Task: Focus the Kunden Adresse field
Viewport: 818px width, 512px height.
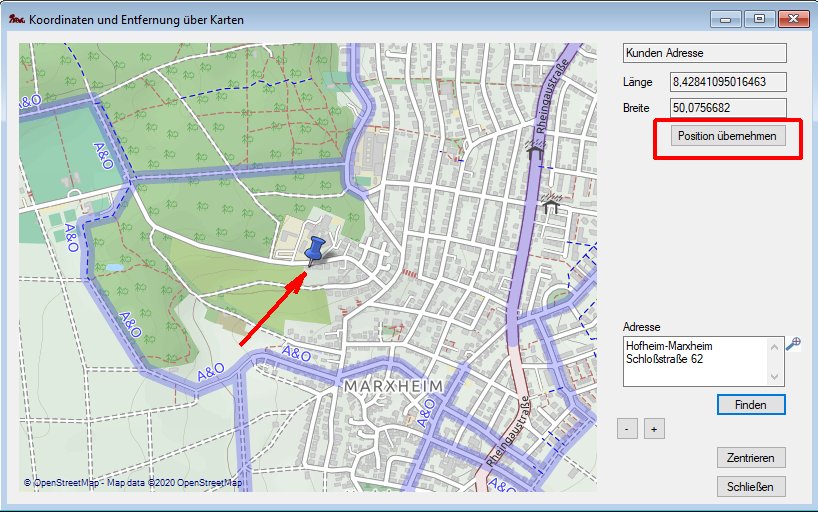Action: pos(704,54)
